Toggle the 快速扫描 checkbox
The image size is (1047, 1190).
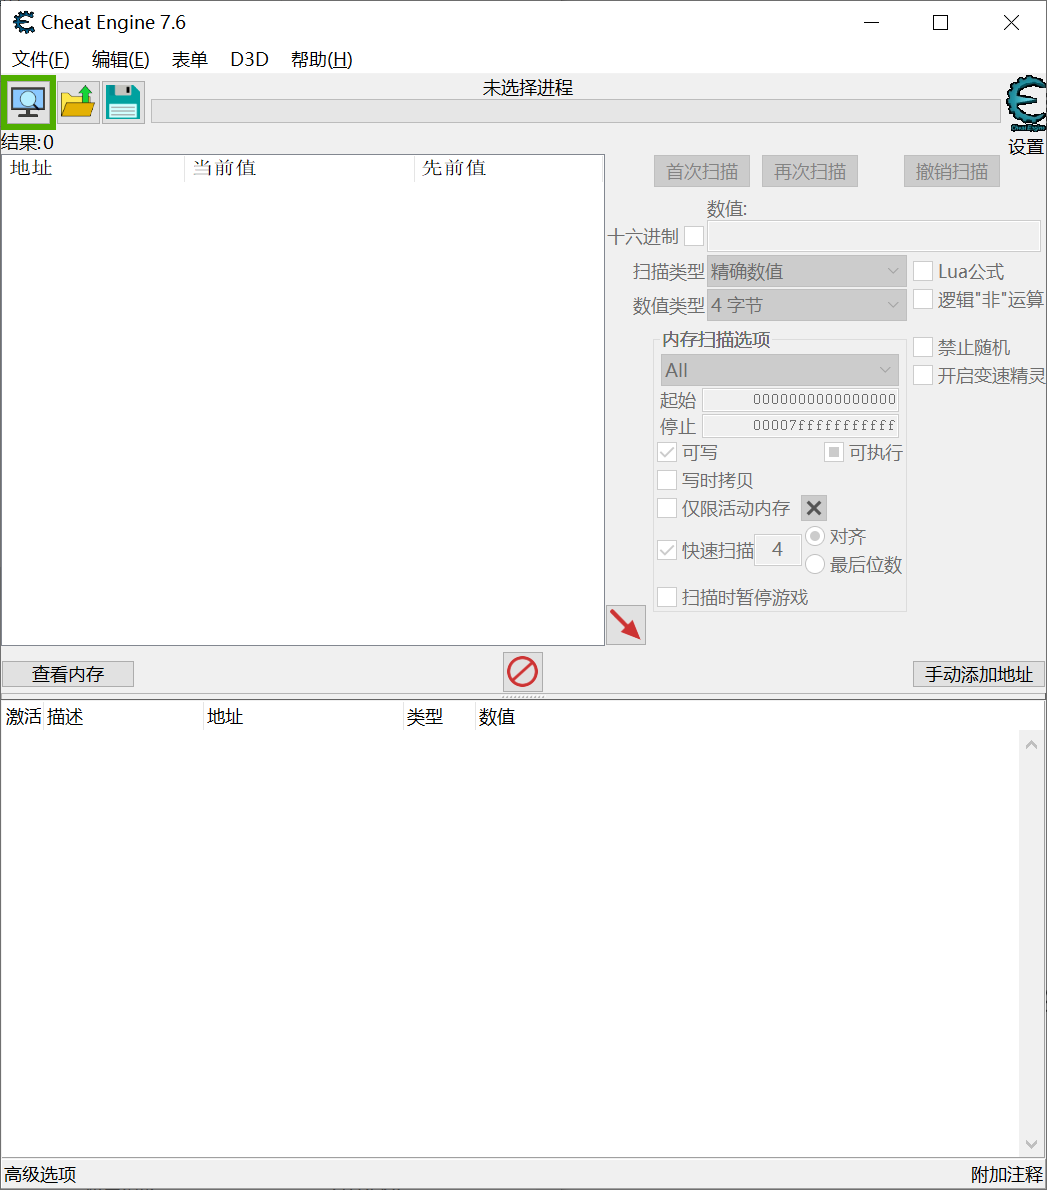click(667, 550)
